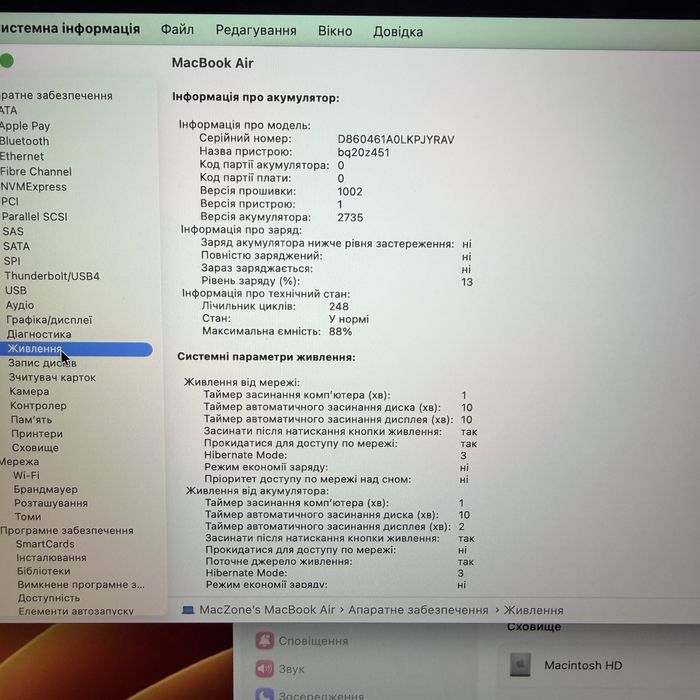Open the Системна інформація app menu
This screenshot has height=700, width=700.
point(70,29)
